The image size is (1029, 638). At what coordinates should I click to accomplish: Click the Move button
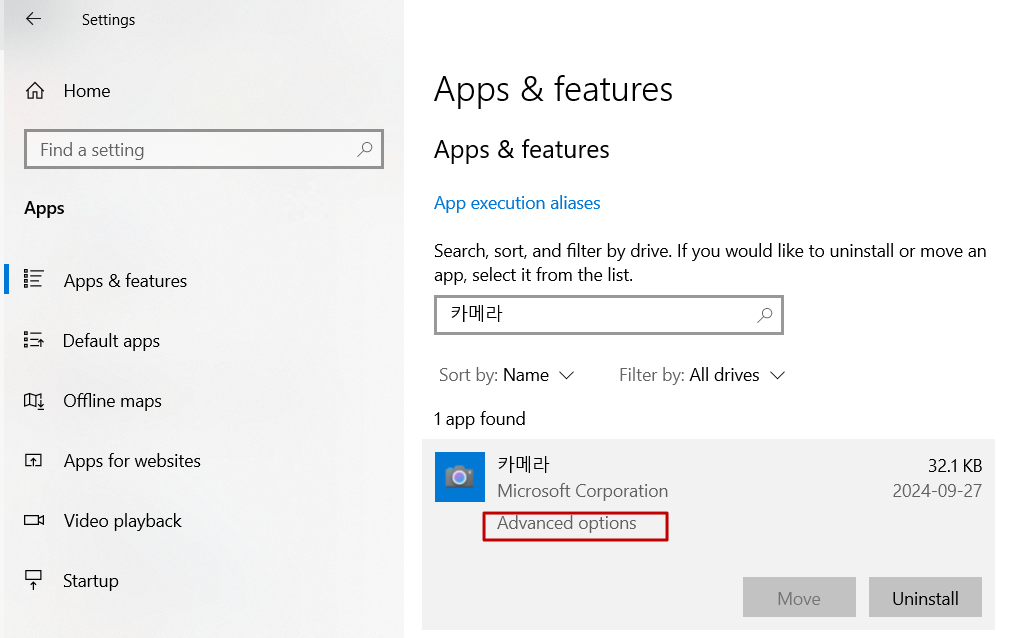(799, 597)
